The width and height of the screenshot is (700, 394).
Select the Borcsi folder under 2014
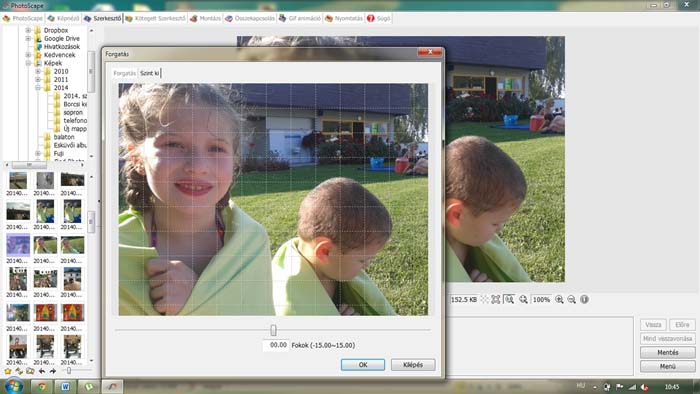[75, 104]
